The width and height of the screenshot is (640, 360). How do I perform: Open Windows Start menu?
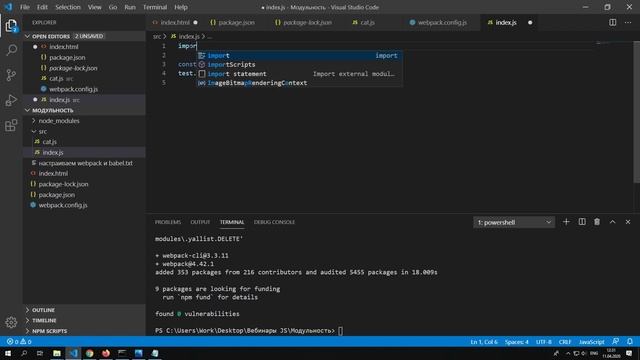point(8,353)
